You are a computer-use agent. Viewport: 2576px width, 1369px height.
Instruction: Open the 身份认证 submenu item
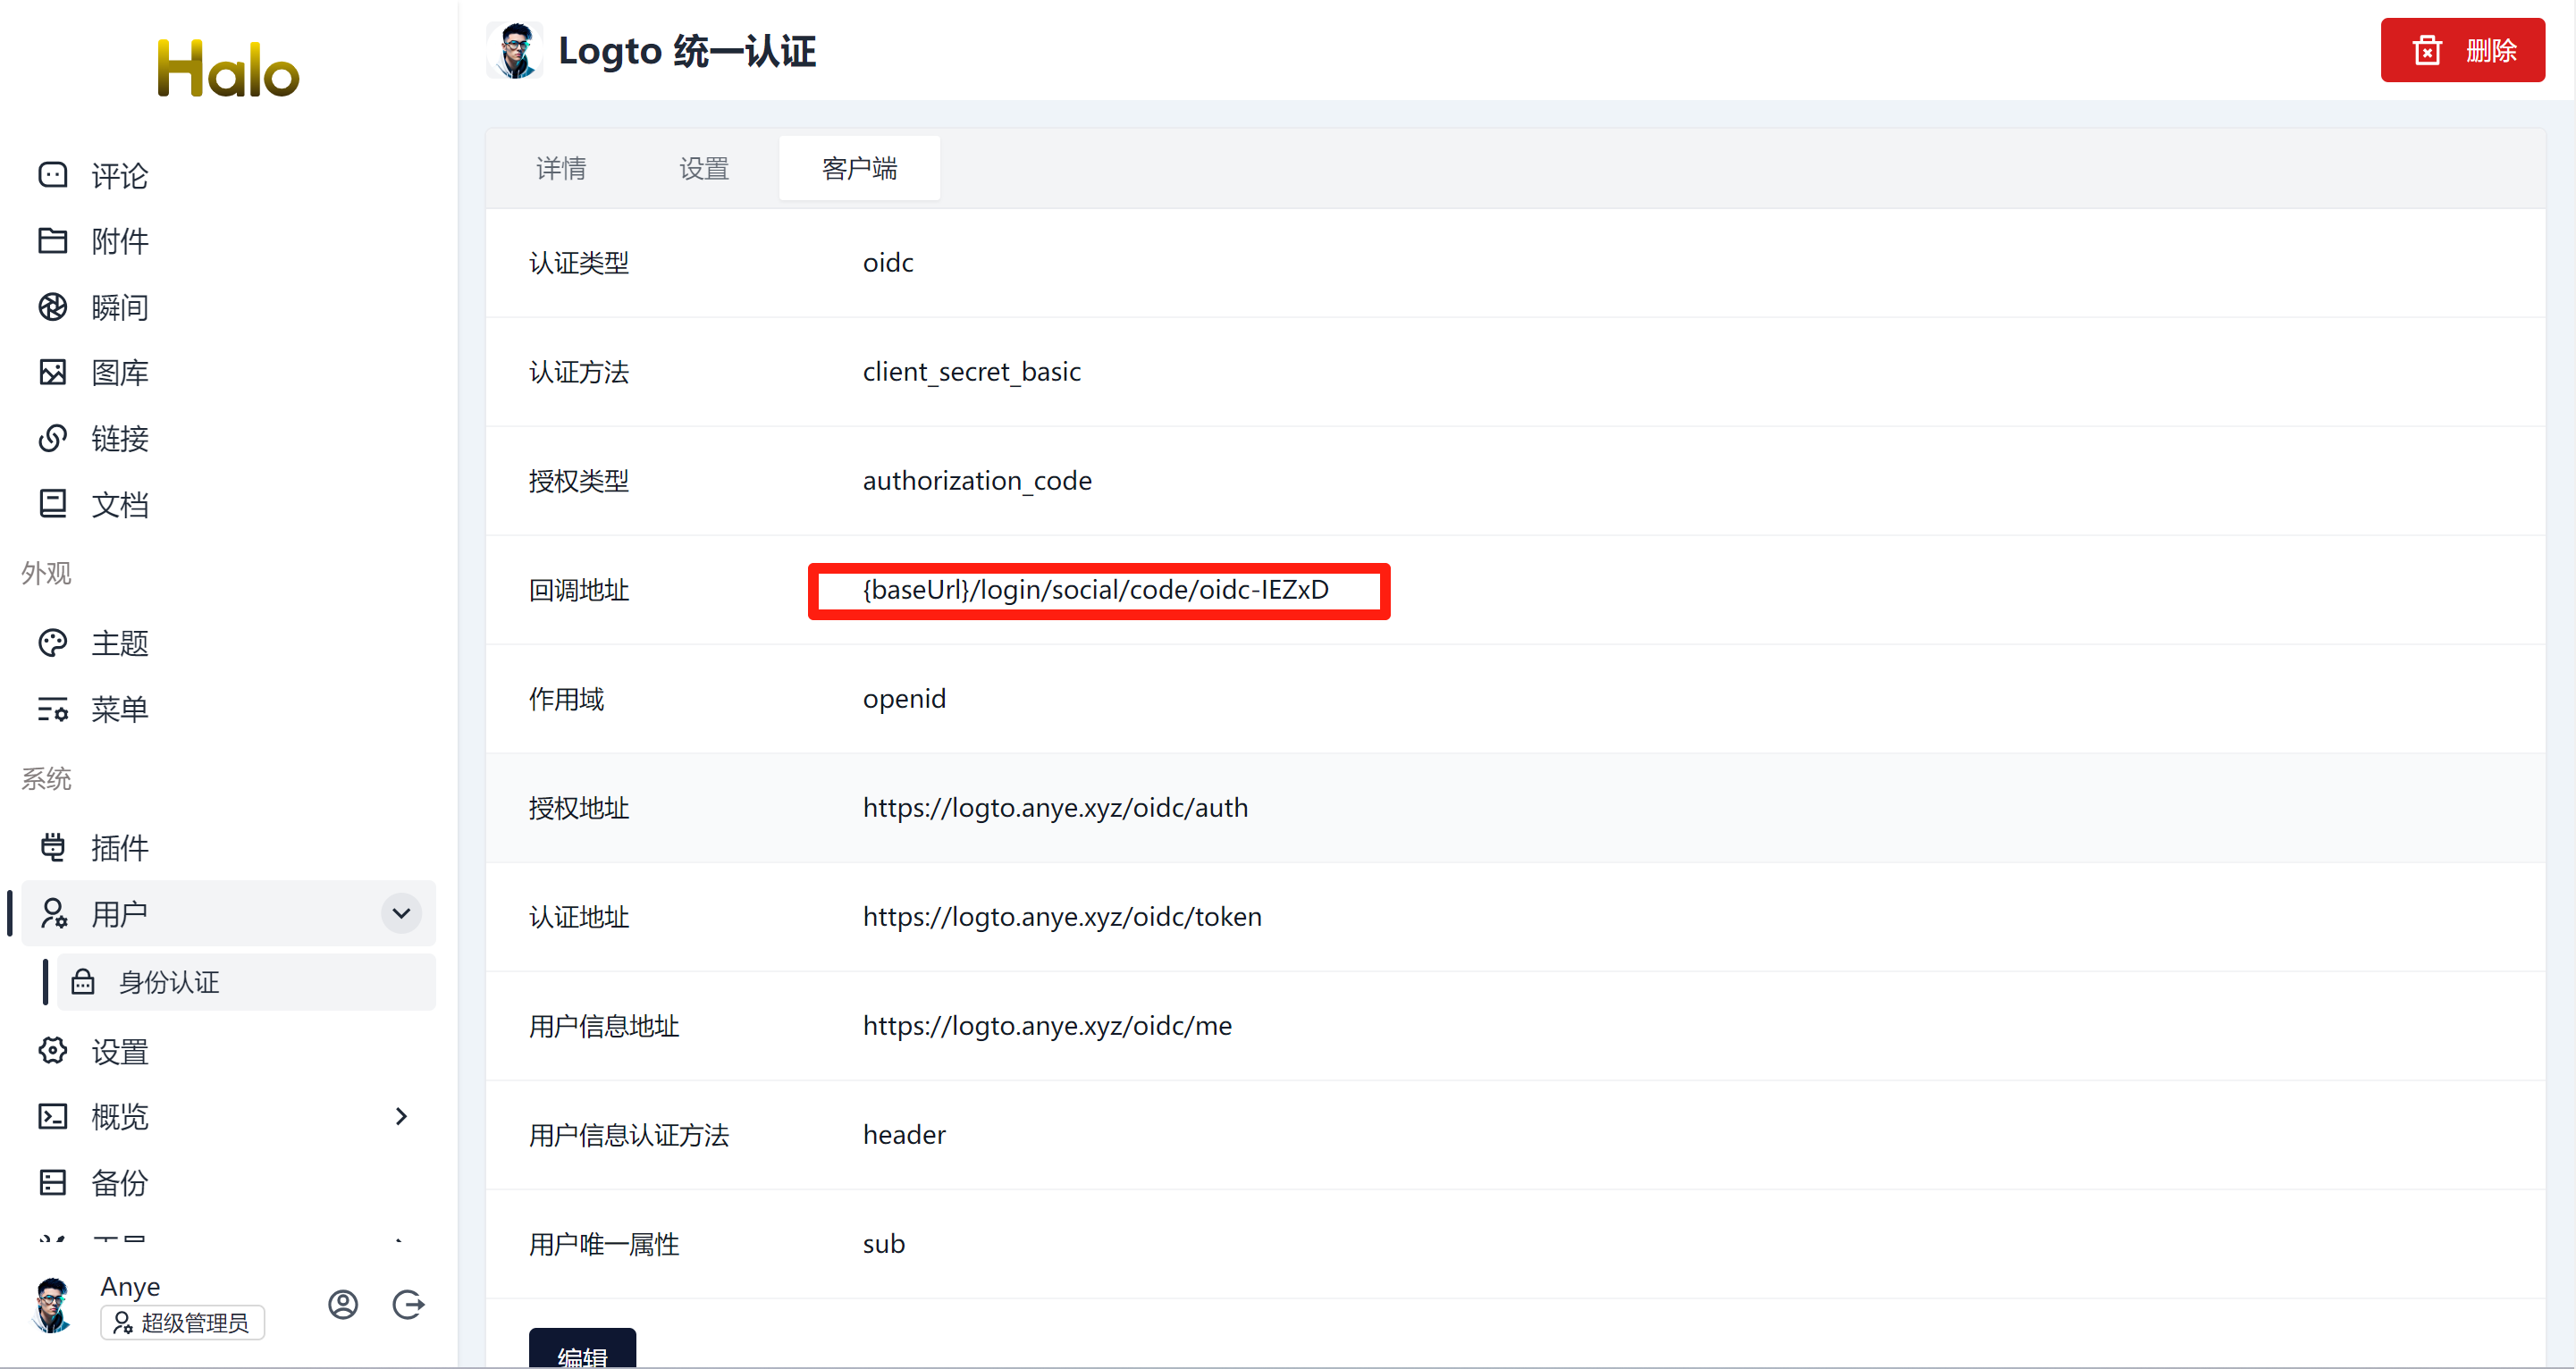coord(169,982)
